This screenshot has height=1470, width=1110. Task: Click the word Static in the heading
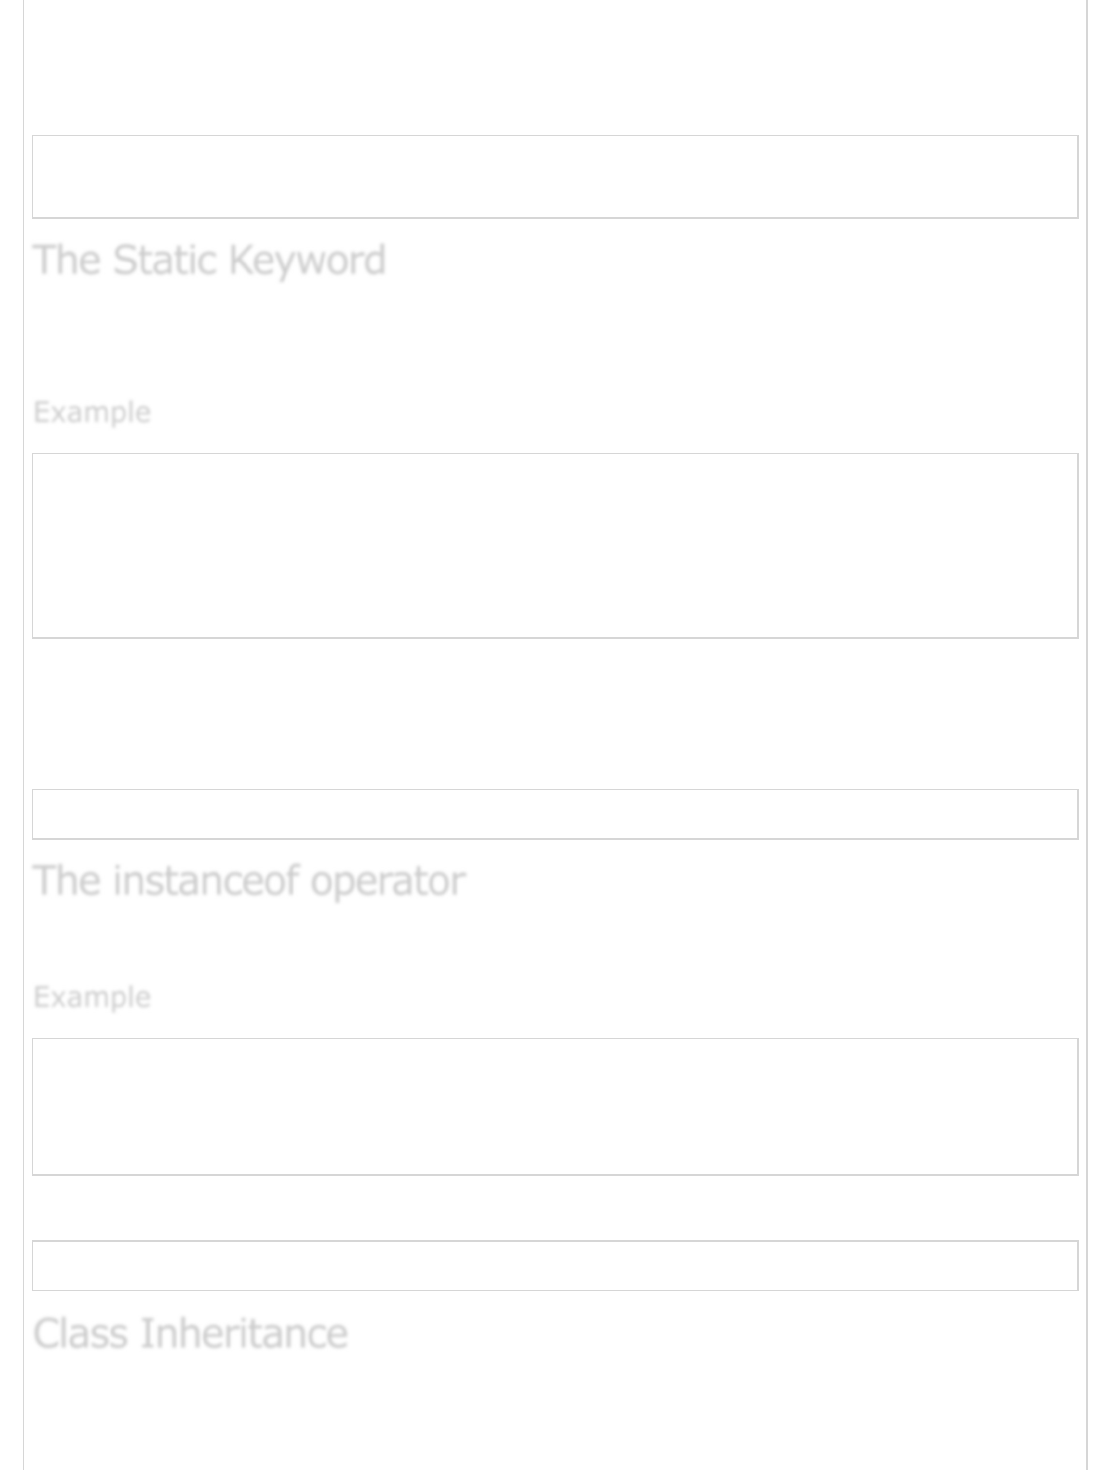pyautogui.click(x=164, y=260)
